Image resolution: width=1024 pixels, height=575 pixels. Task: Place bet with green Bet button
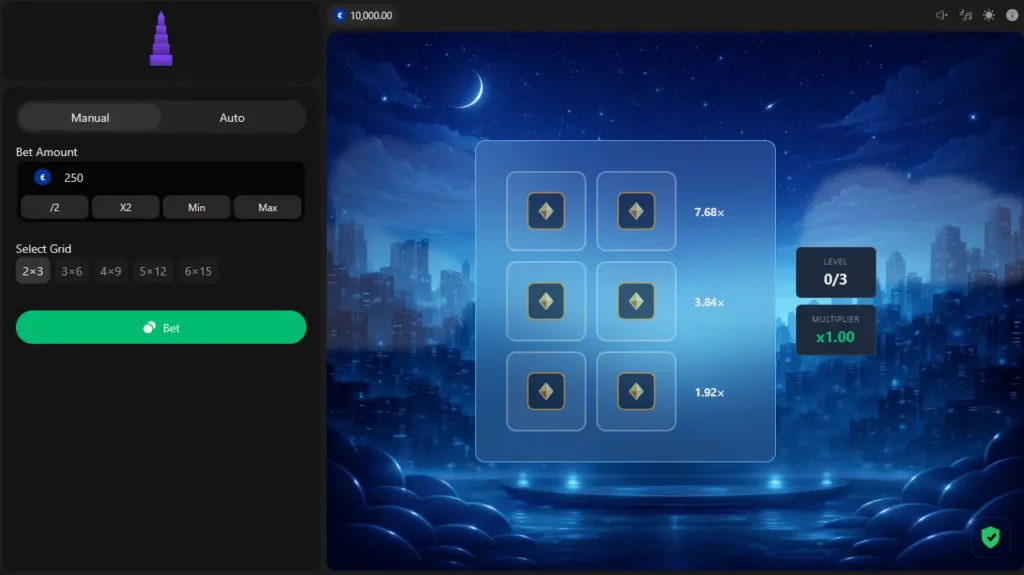click(x=161, y=327)
